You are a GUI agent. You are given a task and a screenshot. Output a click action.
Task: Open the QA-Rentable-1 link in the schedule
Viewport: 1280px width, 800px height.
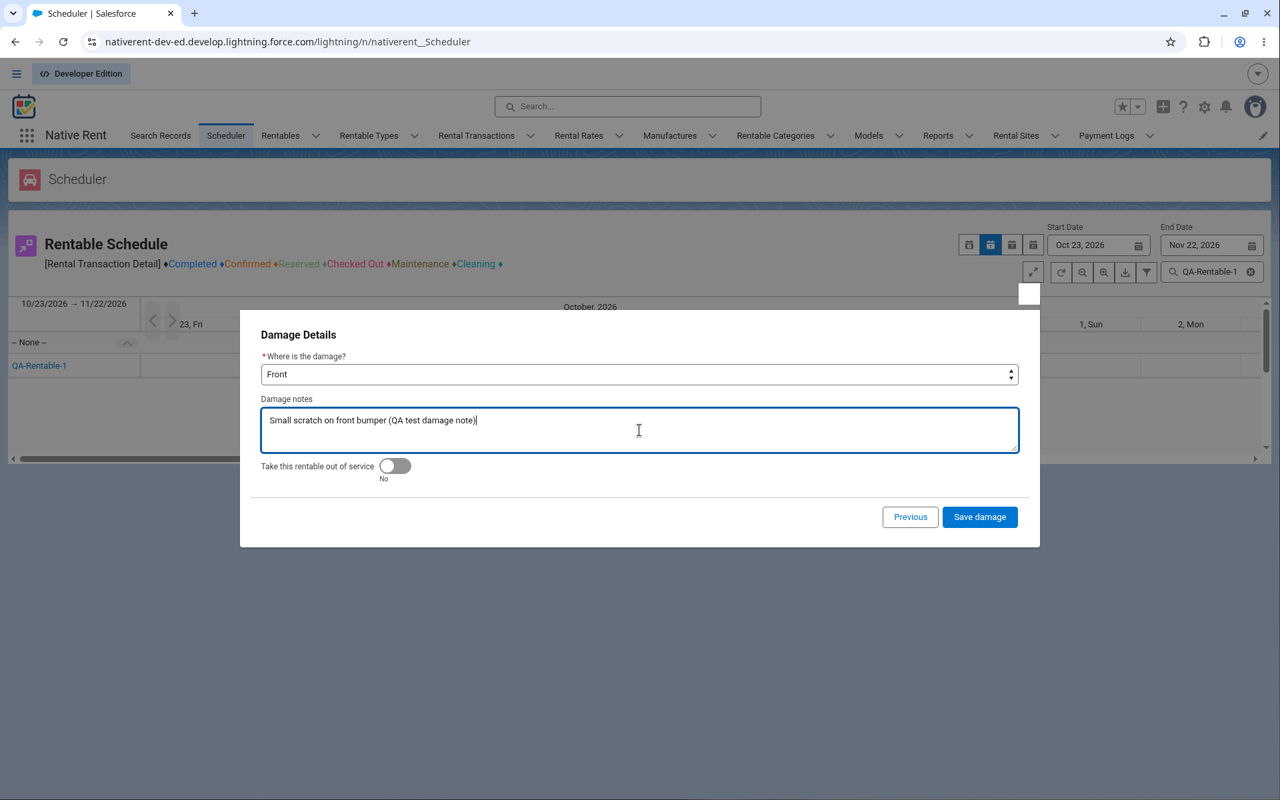click(x=39, y=366)
